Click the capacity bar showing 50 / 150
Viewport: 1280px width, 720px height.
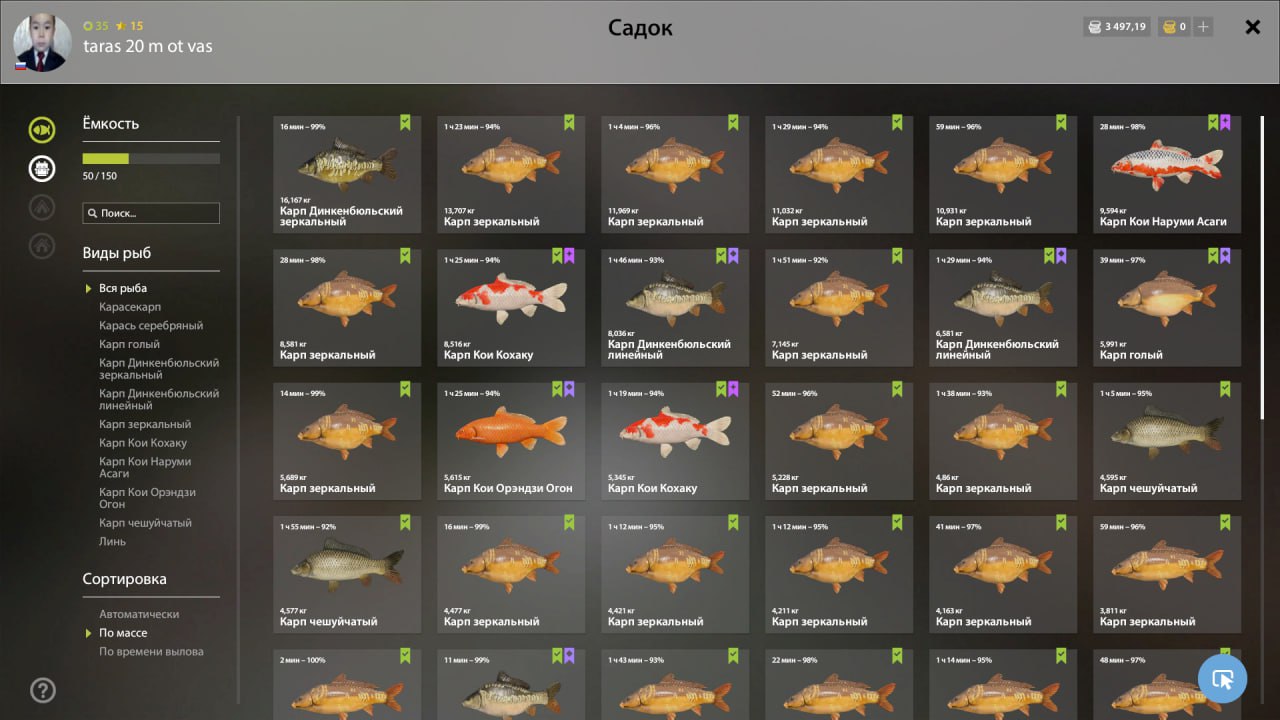151,158
